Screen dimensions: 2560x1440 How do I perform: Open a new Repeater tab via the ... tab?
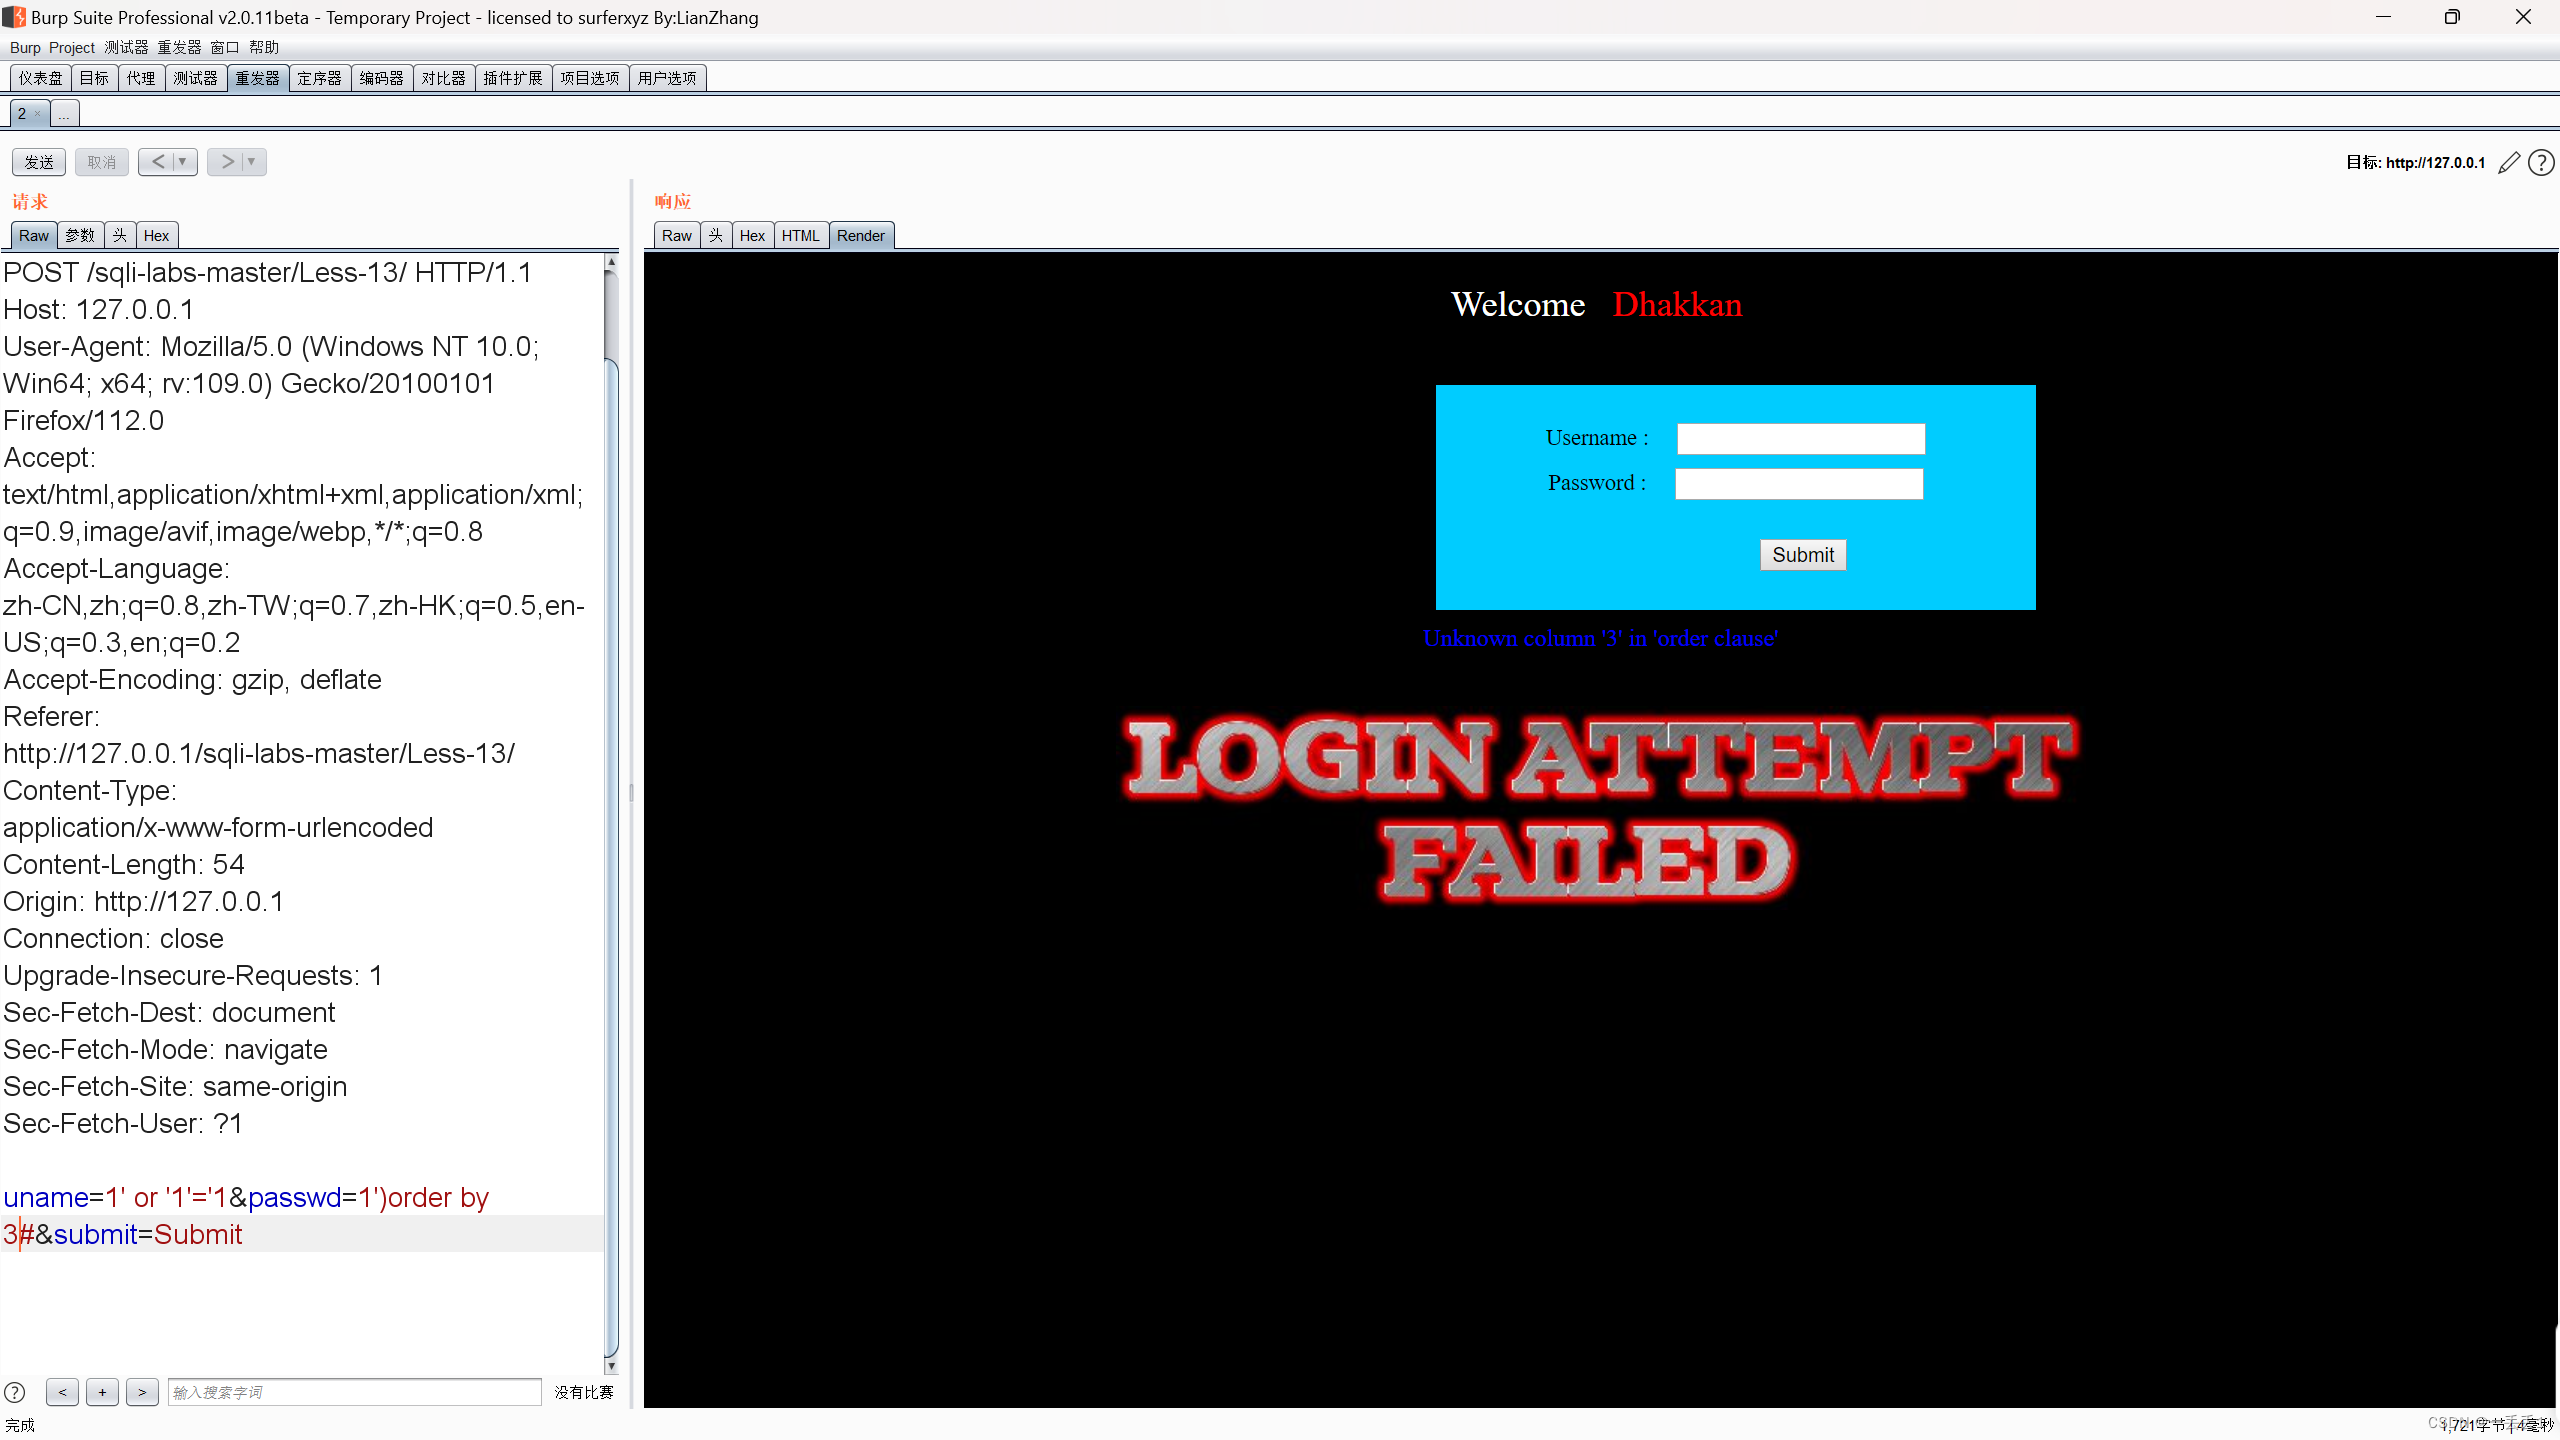(x=63, y=114)
